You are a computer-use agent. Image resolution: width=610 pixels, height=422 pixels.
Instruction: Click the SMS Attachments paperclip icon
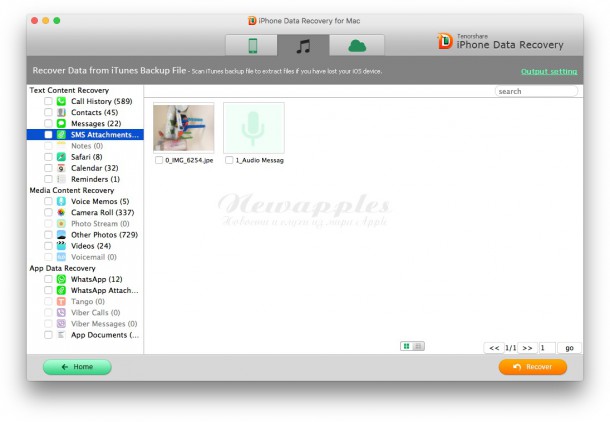pyautogui.click(x=61, y=135)
